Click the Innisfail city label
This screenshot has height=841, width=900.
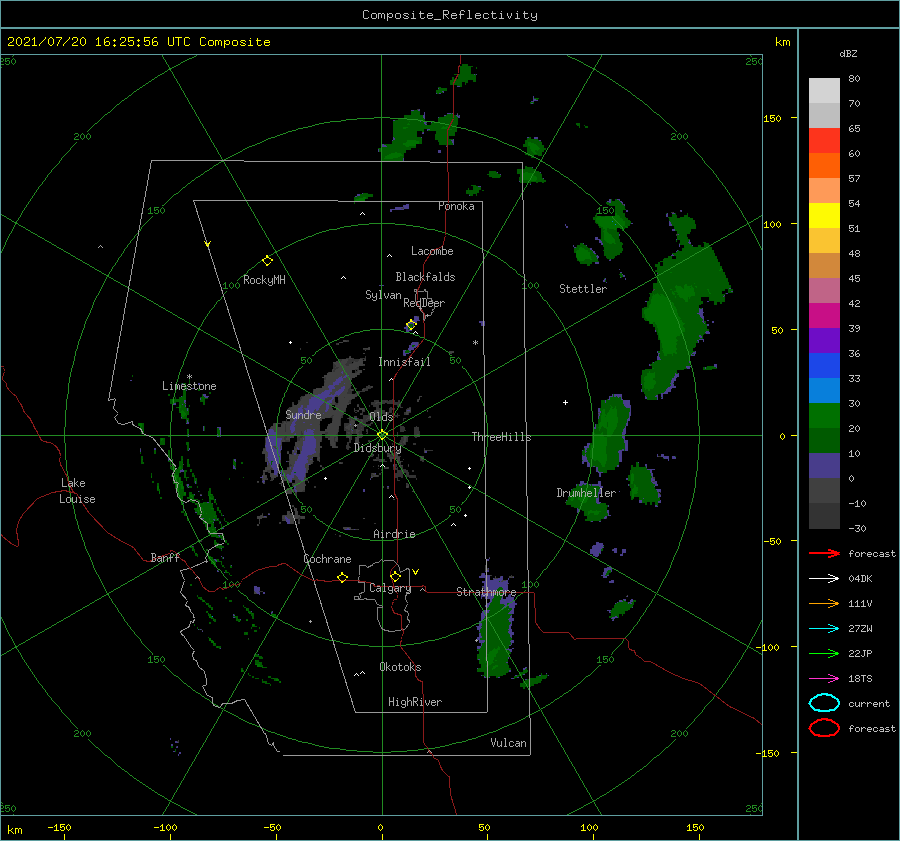tap(404, 362)
